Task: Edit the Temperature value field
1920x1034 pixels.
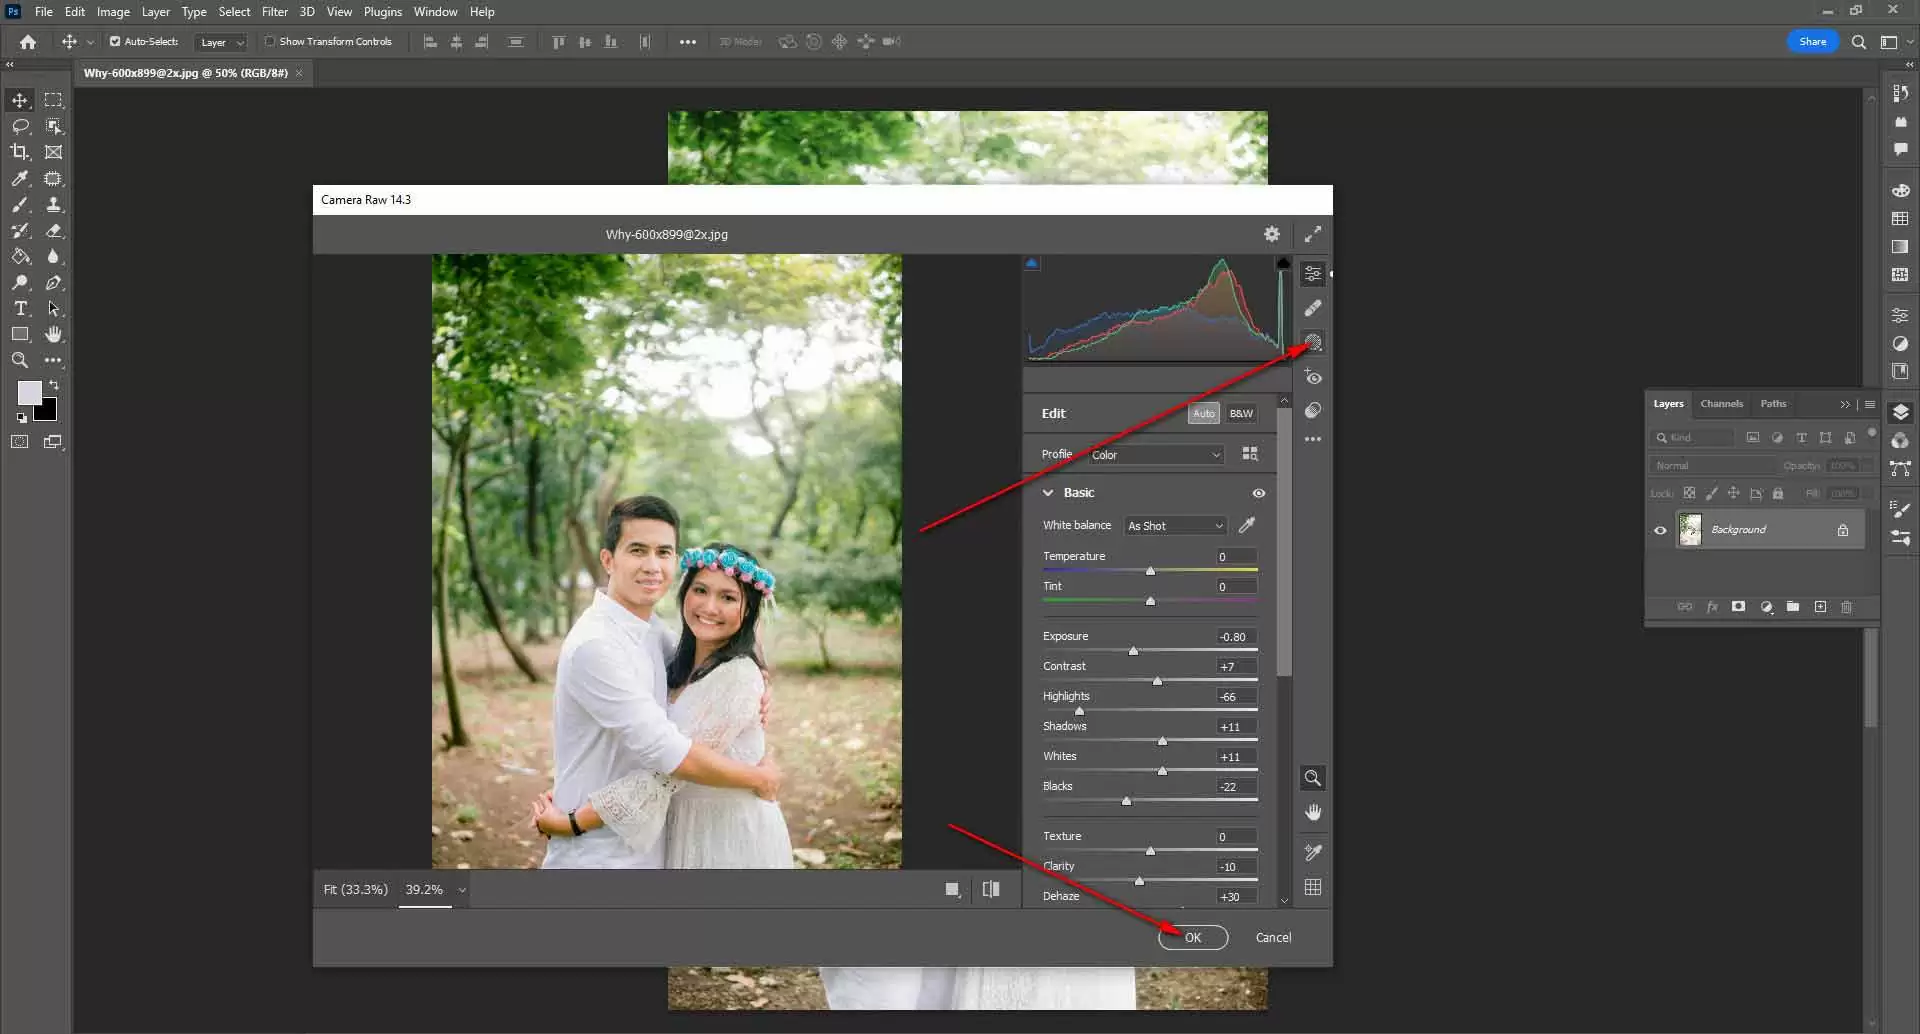Action: tap(1237, 557)
